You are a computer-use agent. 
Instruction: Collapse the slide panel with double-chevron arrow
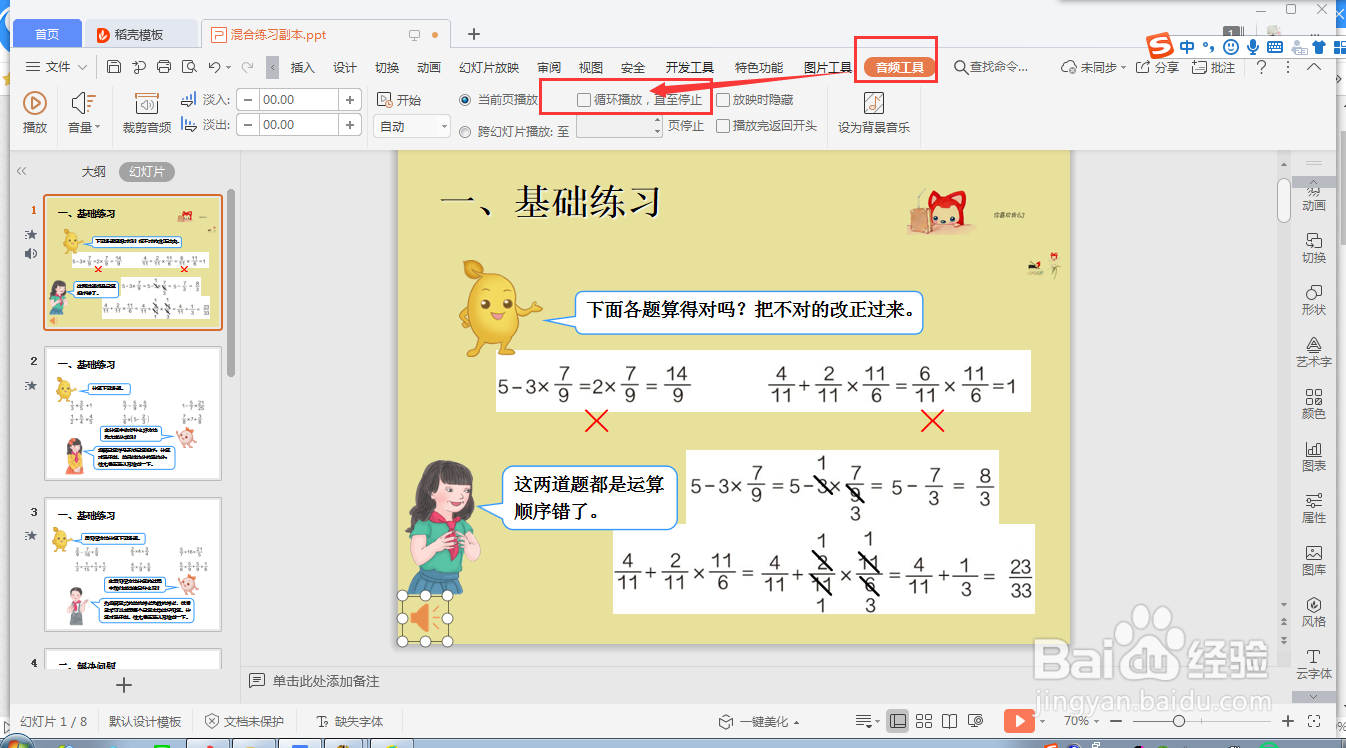point(21,170)
